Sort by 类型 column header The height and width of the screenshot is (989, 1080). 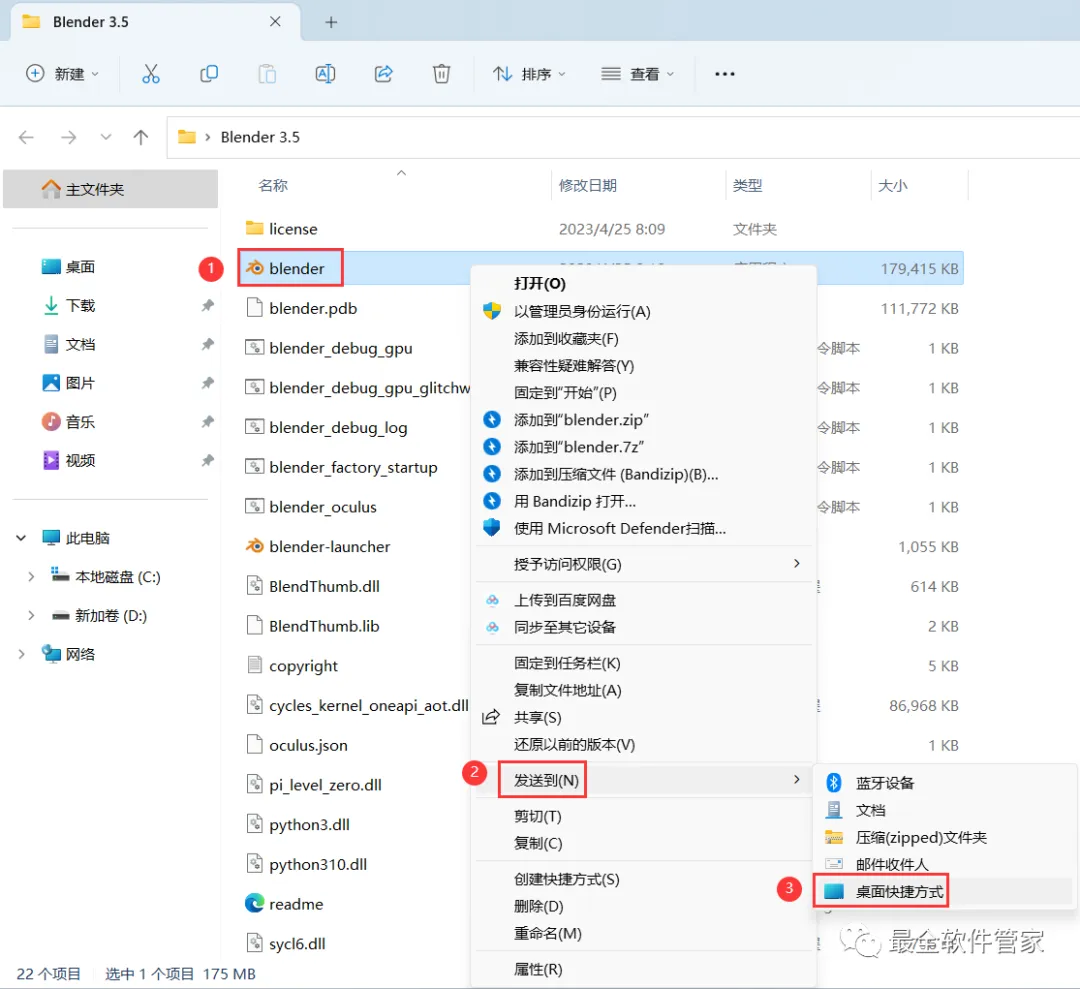747,185
